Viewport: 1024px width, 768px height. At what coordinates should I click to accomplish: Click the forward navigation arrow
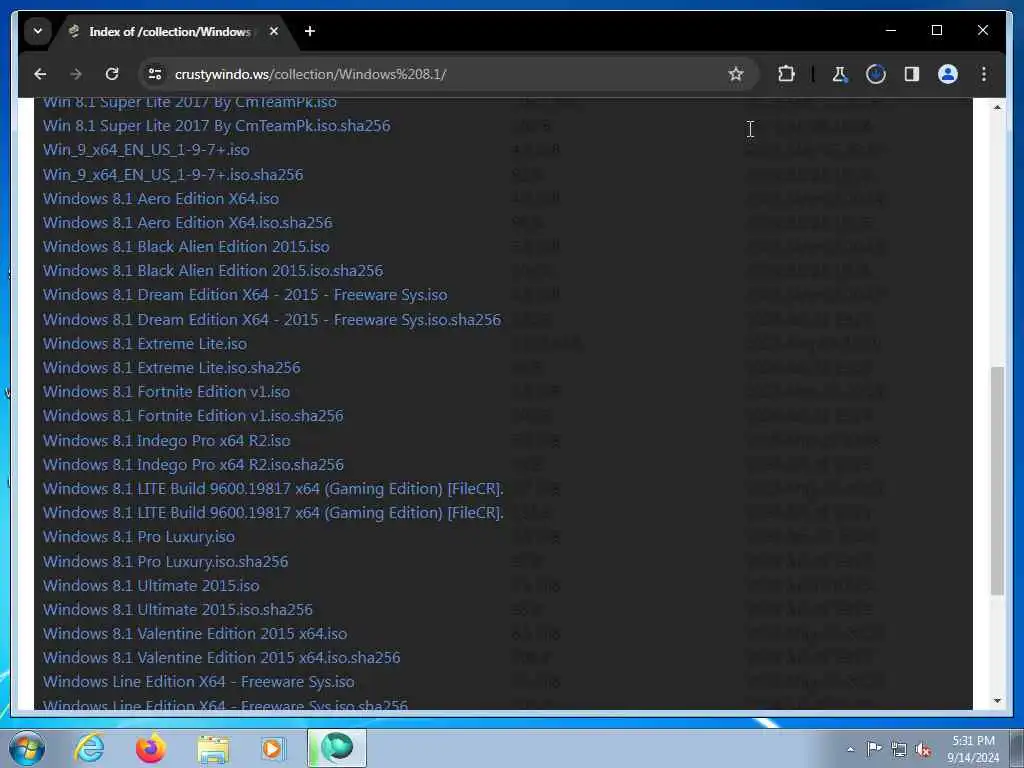point(76,74)
